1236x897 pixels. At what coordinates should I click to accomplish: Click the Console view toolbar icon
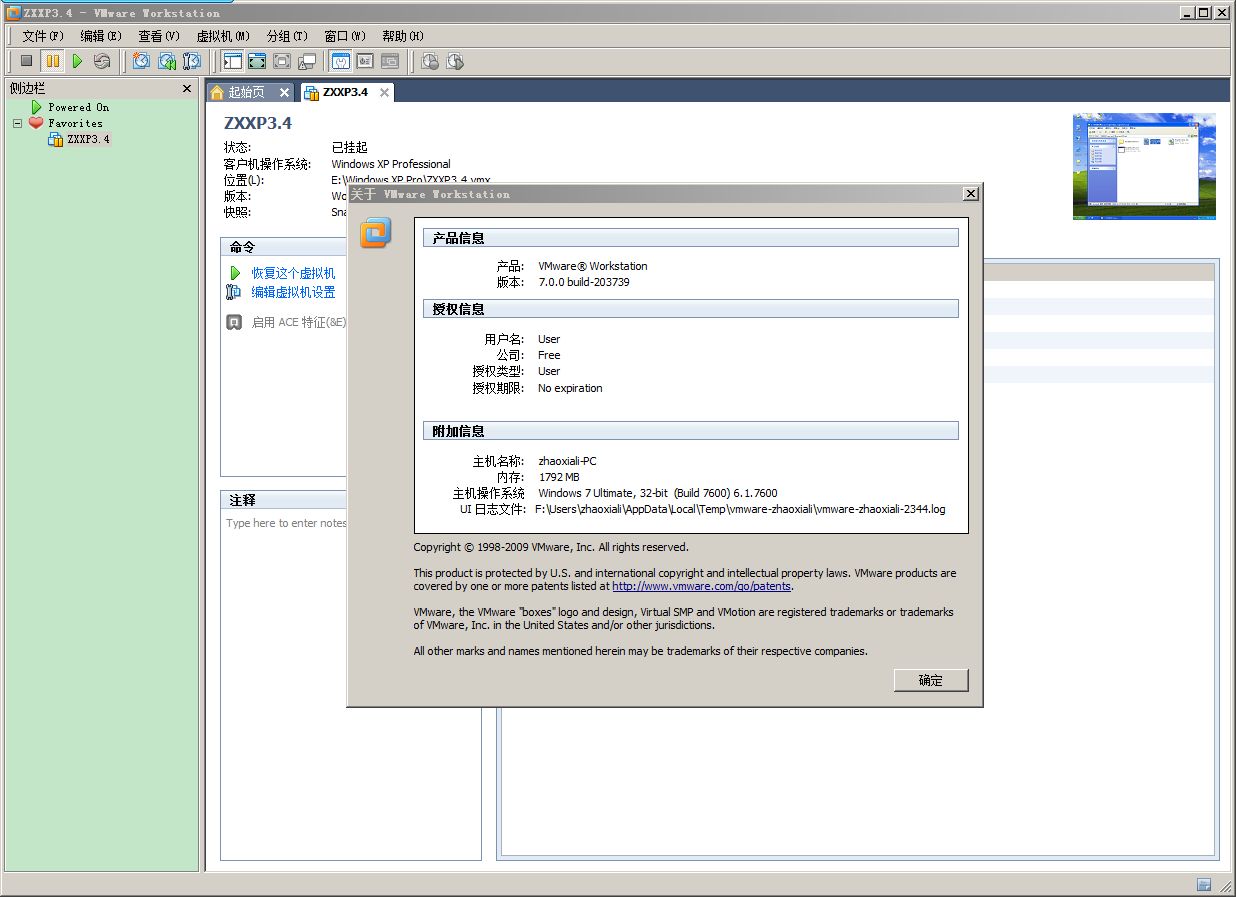(x=390, y=61)
